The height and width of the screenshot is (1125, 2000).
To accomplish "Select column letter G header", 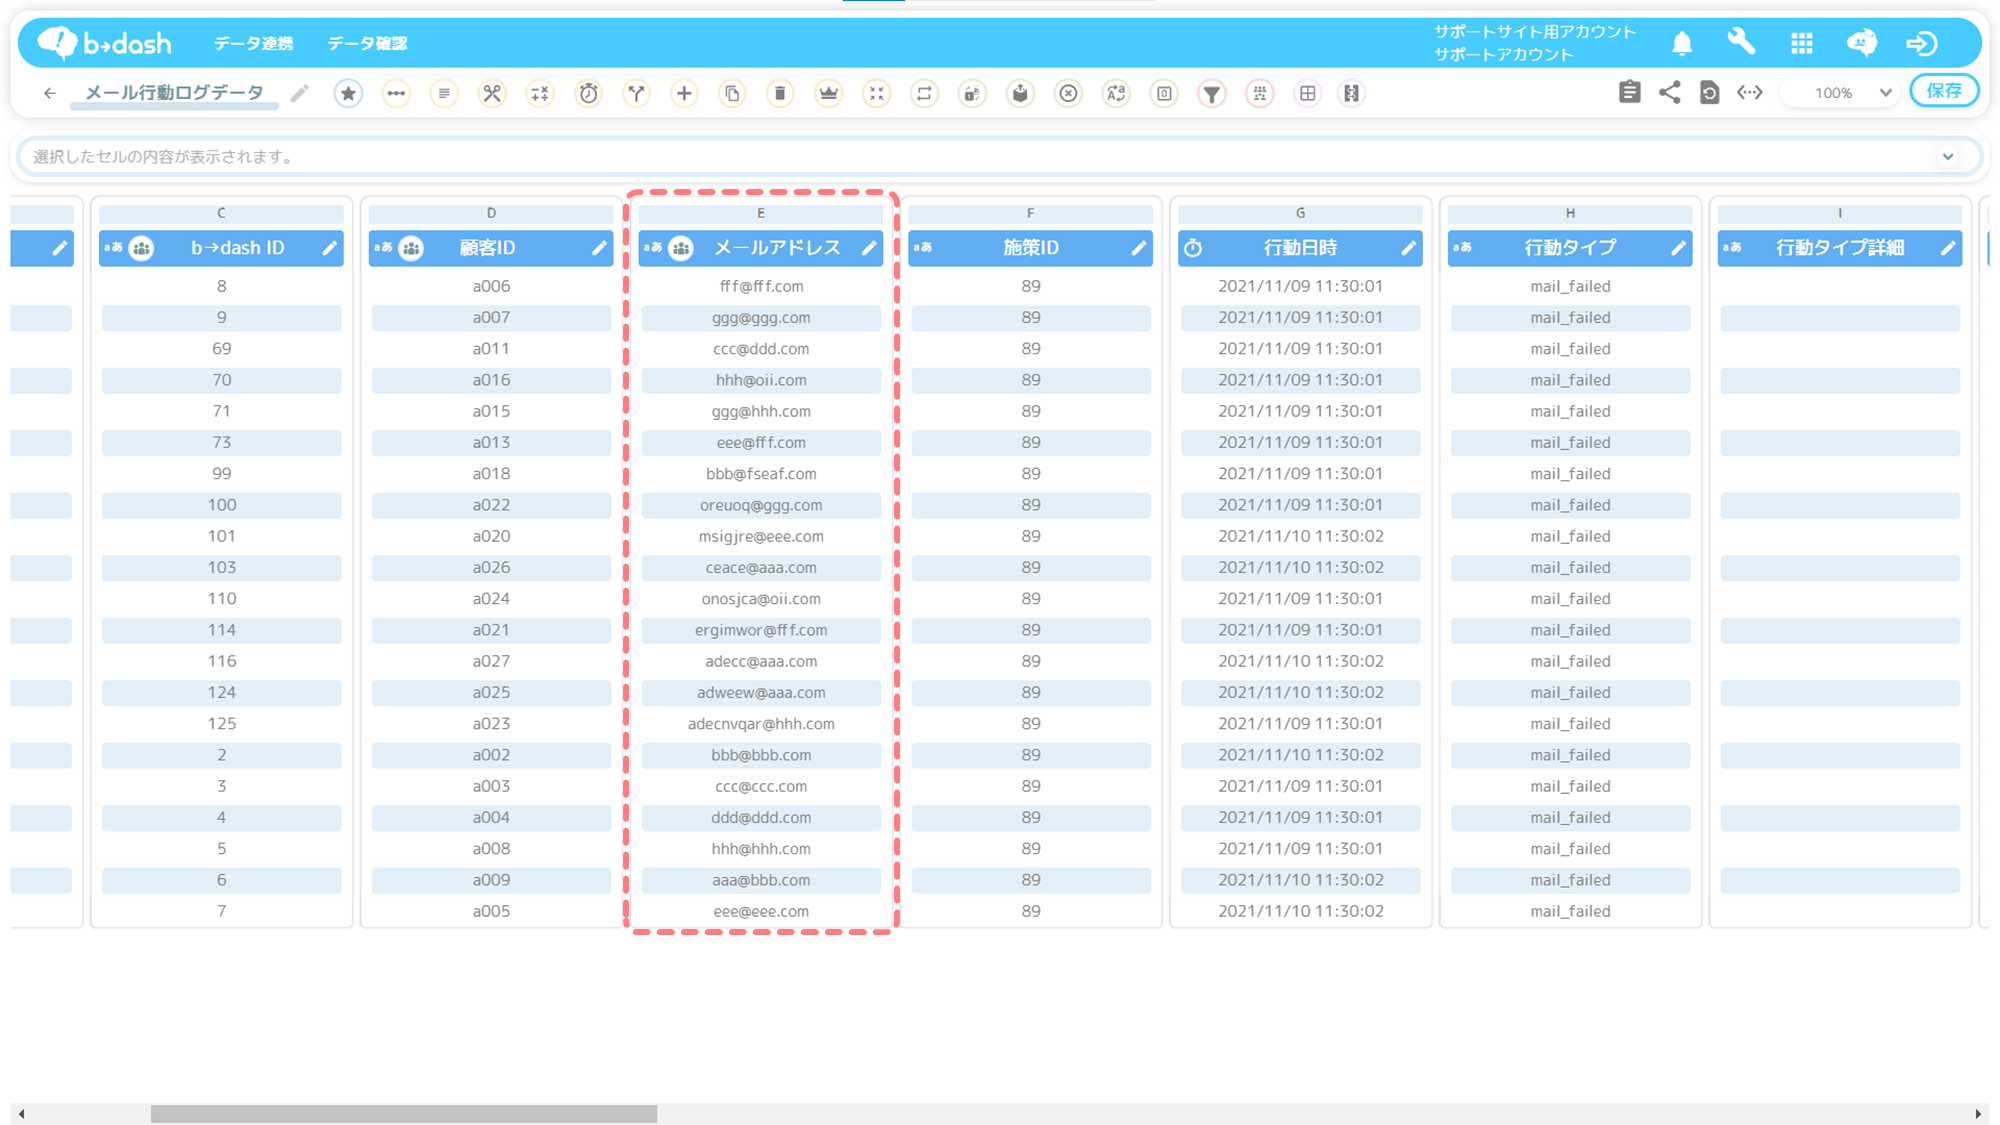I will click(1300, 213).
